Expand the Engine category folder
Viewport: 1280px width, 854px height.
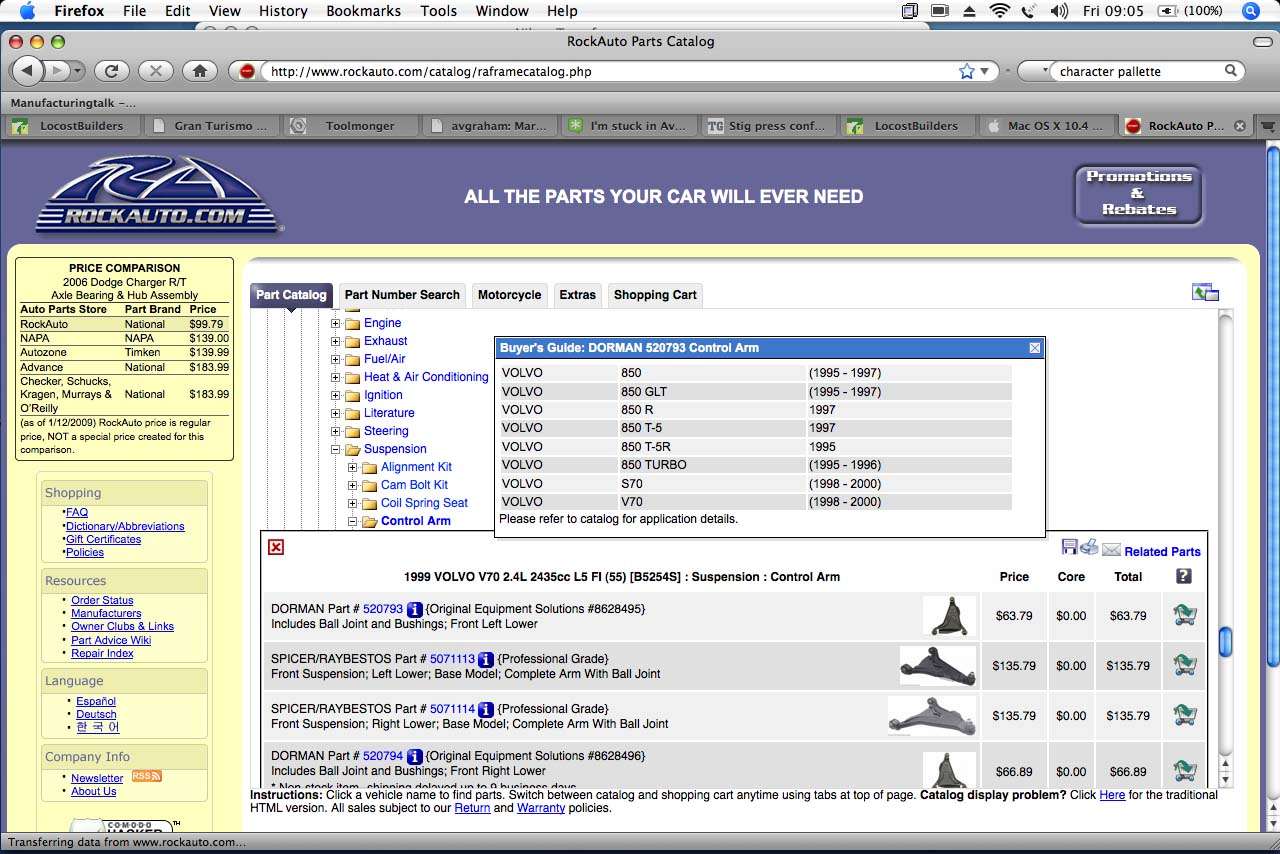(336, 323)
